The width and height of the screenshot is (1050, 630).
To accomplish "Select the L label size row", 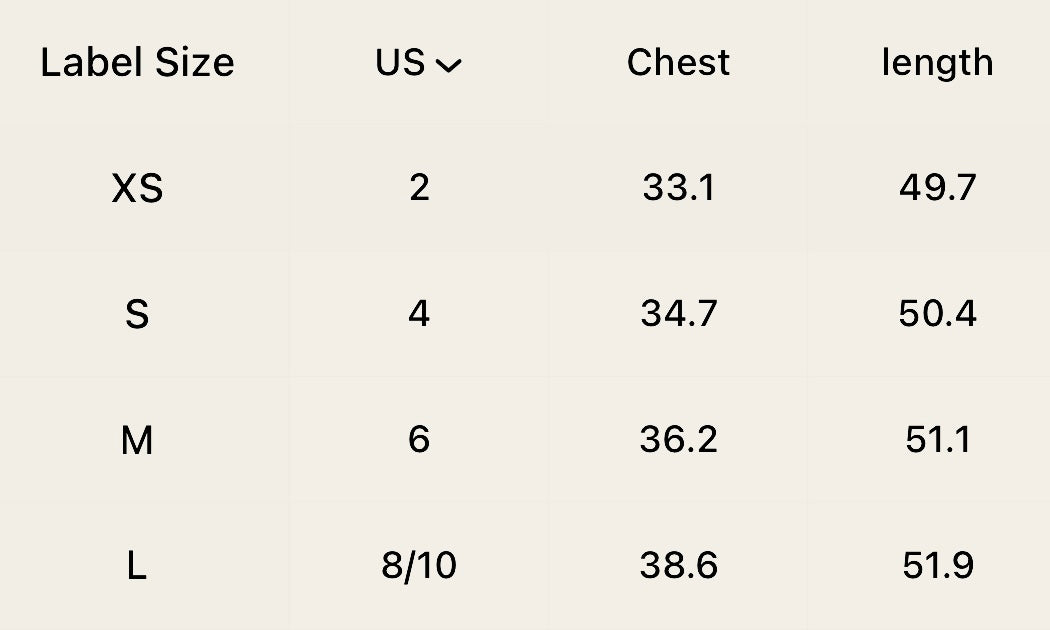I will click(137, 566).
